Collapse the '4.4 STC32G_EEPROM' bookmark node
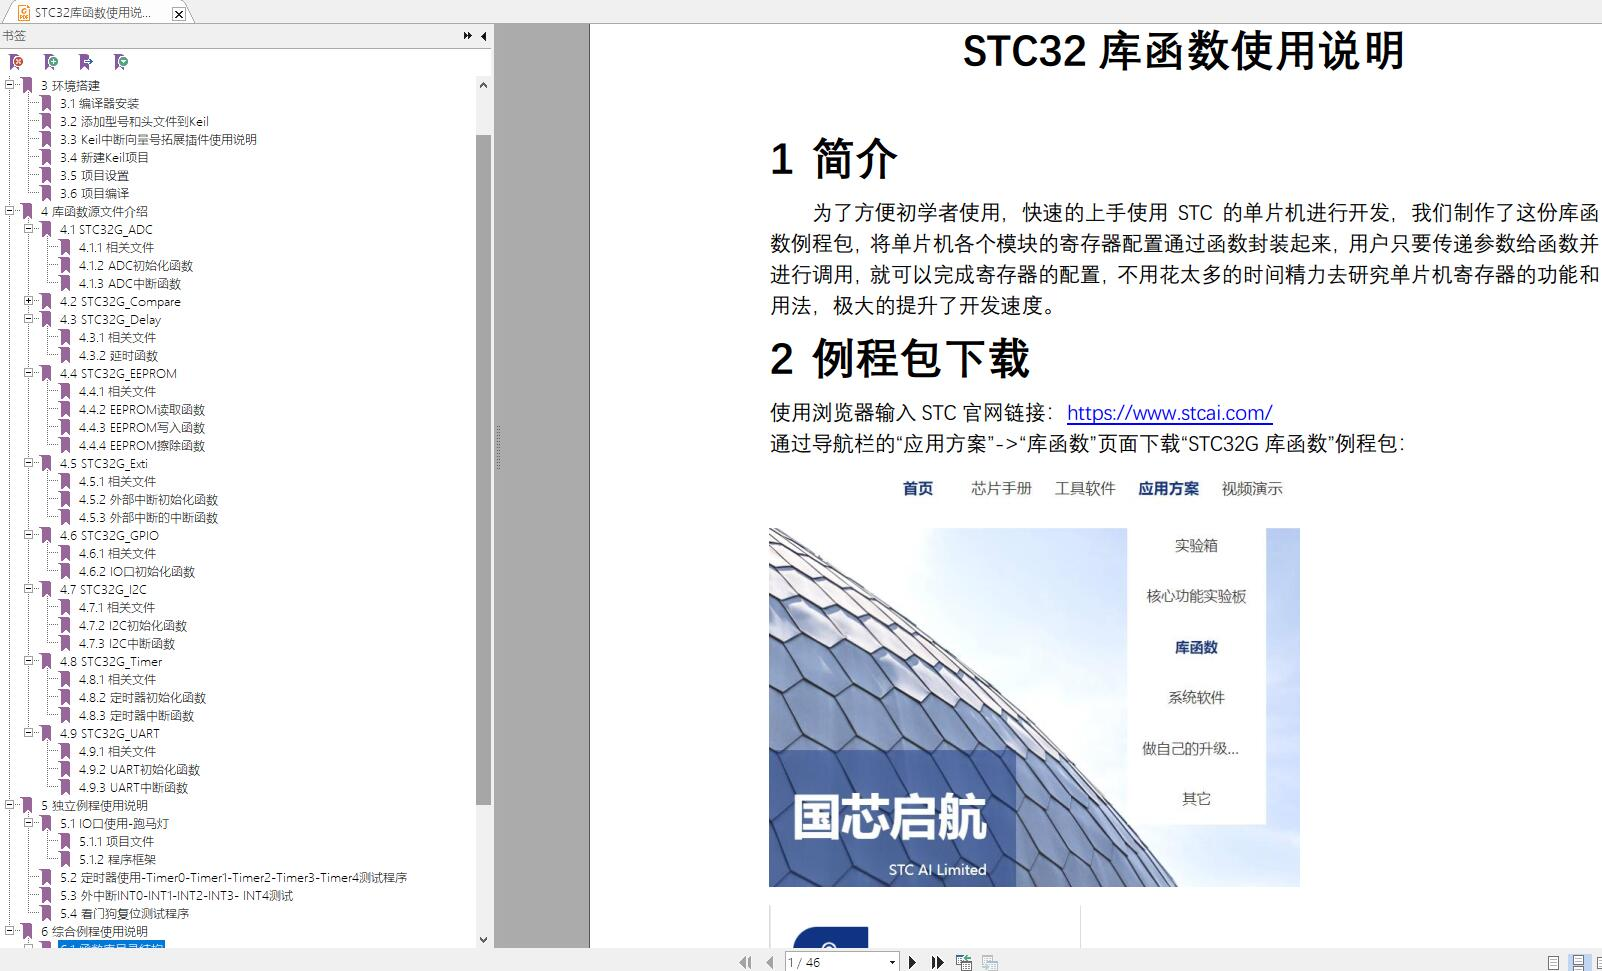The height and width of the screenshot is (971, 1602). tap(29, 373)
